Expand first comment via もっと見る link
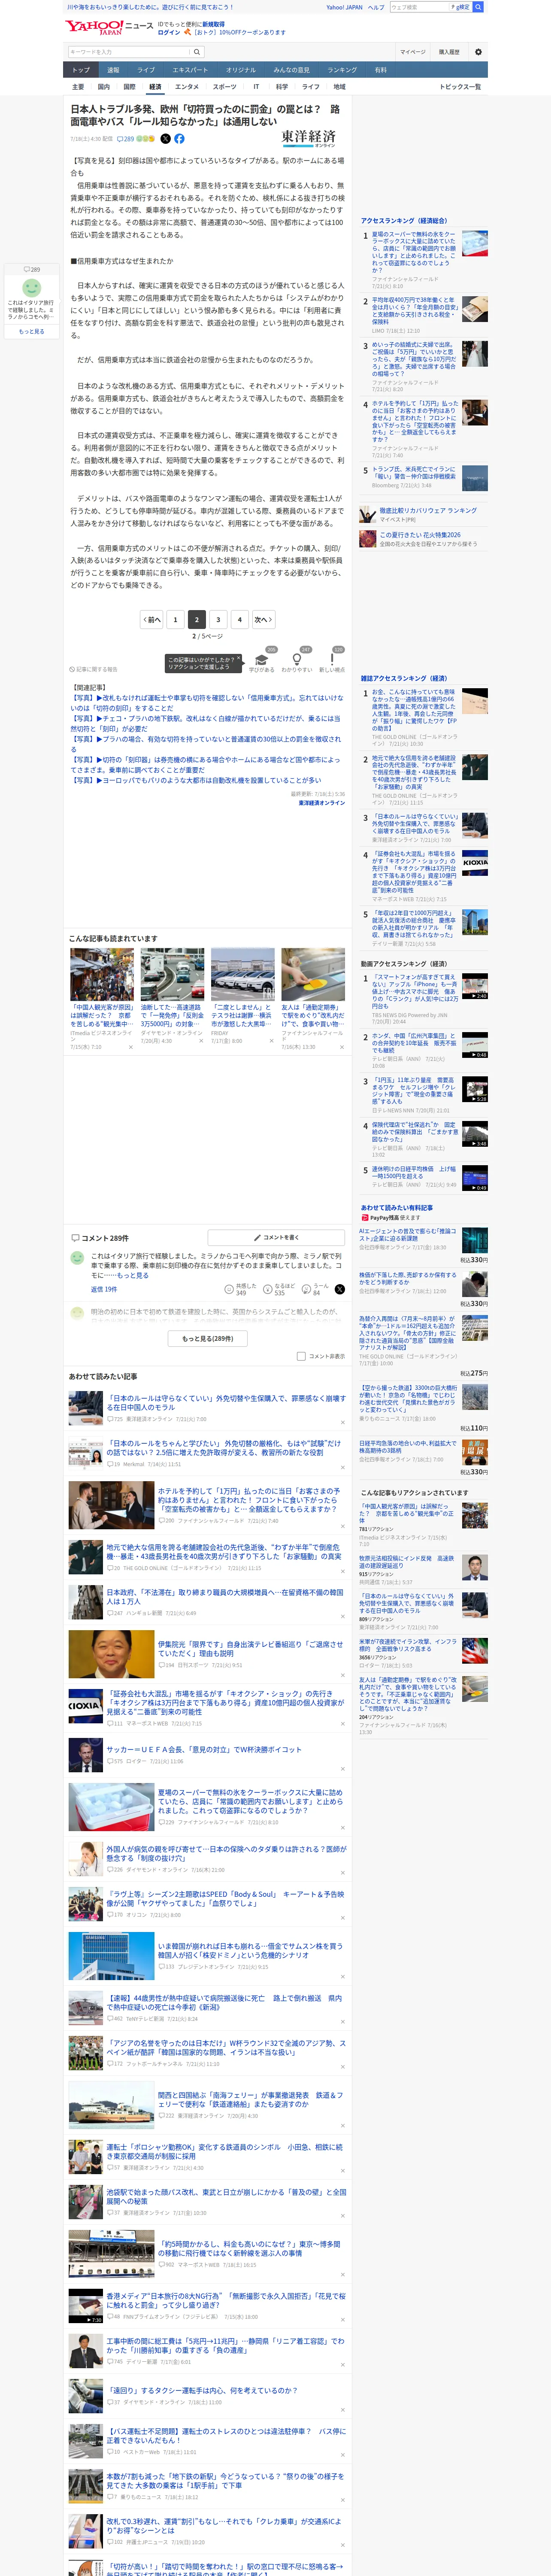This screenshot has width=551, height=2576. point(134,1276)
